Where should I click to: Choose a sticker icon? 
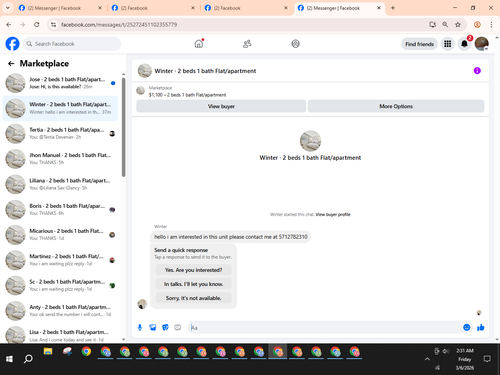(x=165, y=327)
